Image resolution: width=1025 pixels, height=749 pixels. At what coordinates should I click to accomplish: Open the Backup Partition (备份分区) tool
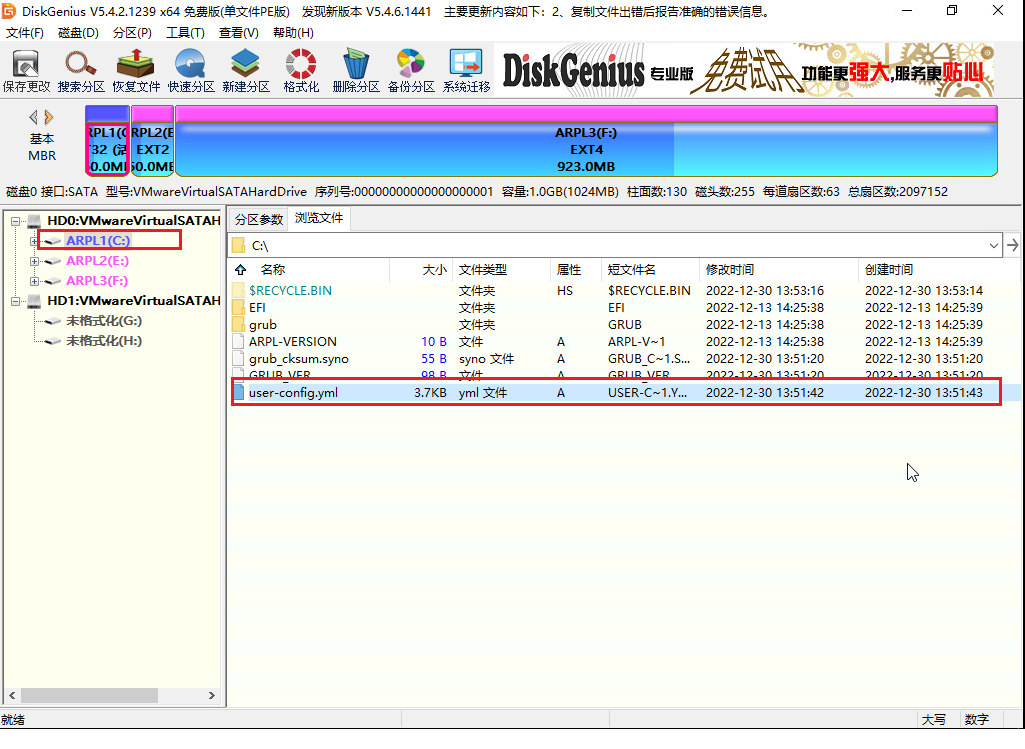pos(411,71)
